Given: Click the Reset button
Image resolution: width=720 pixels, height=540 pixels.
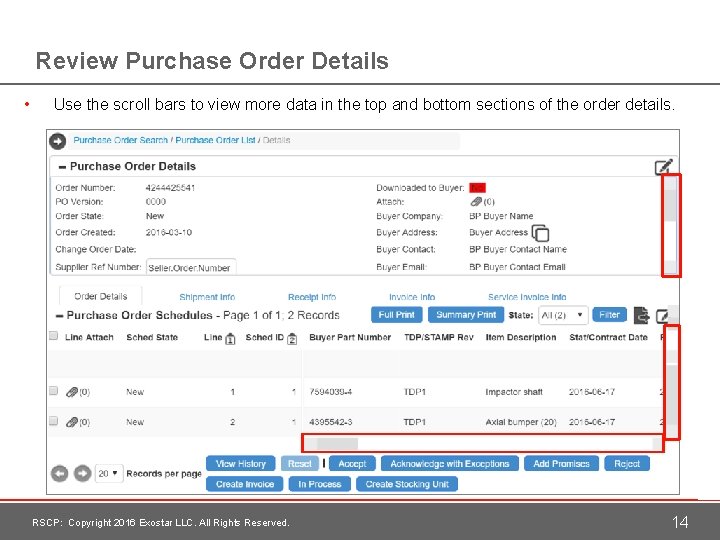Looking at the screenshot, I should pyautogui.click(x=299, y=464).
